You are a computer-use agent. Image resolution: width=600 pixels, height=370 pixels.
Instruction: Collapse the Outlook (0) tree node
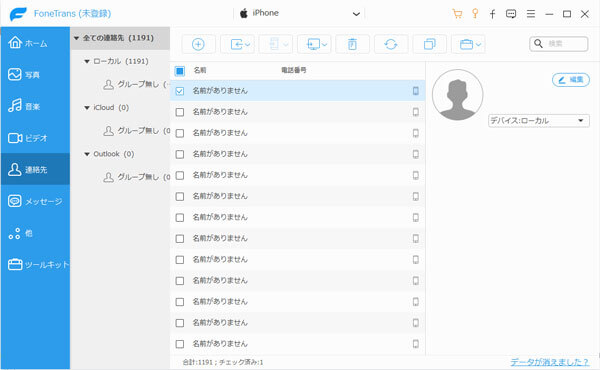87,154
